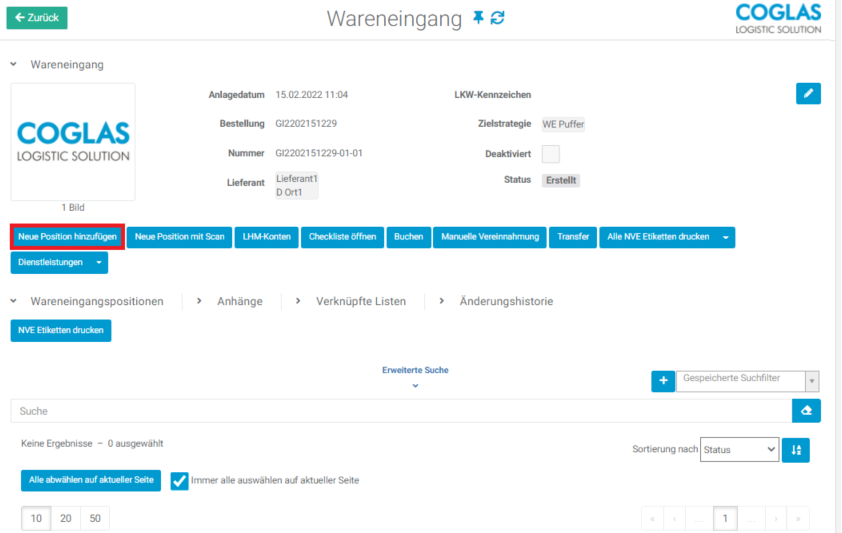
Task: Expand Erweiterte Suche section
Action: click(x=415, y=376)
